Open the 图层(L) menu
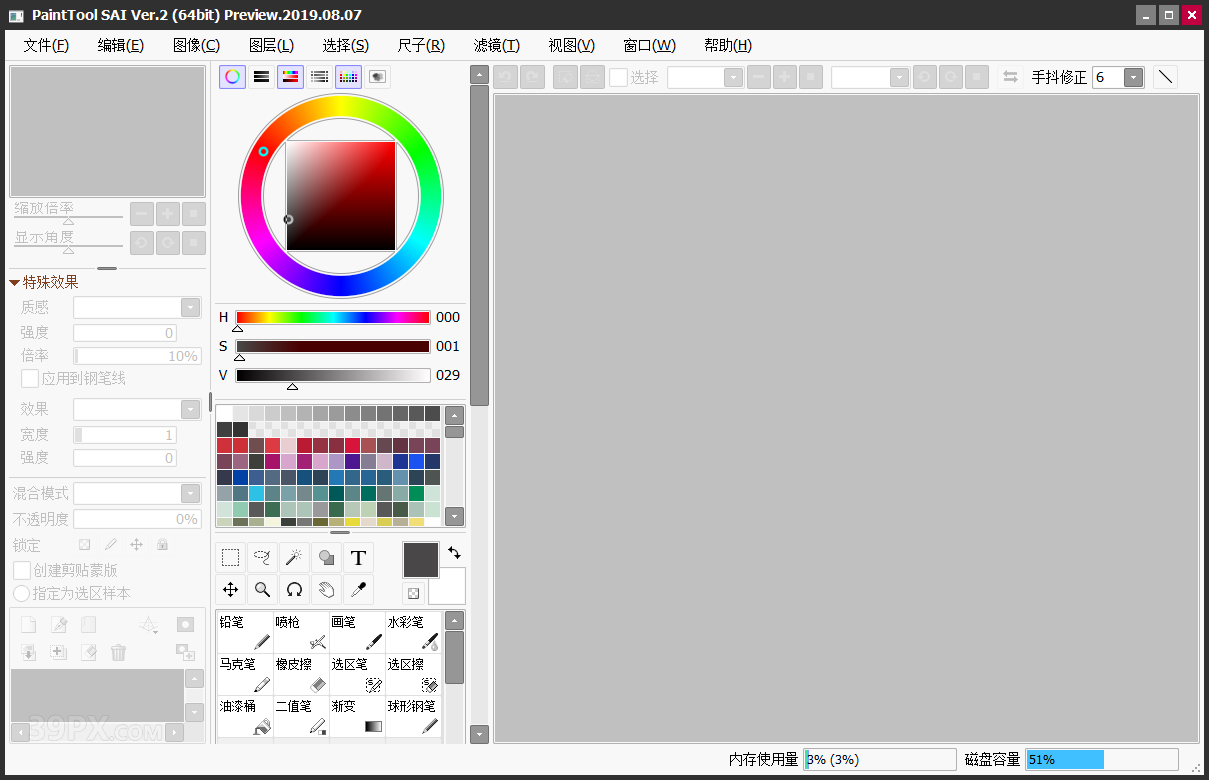 pyautogui.click(x=271, y=45)
